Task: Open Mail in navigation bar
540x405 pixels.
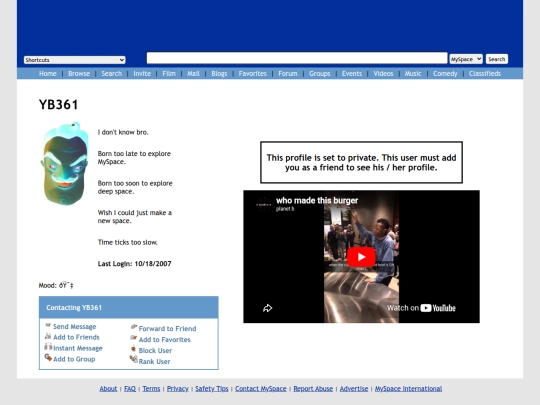Action: 193,74
